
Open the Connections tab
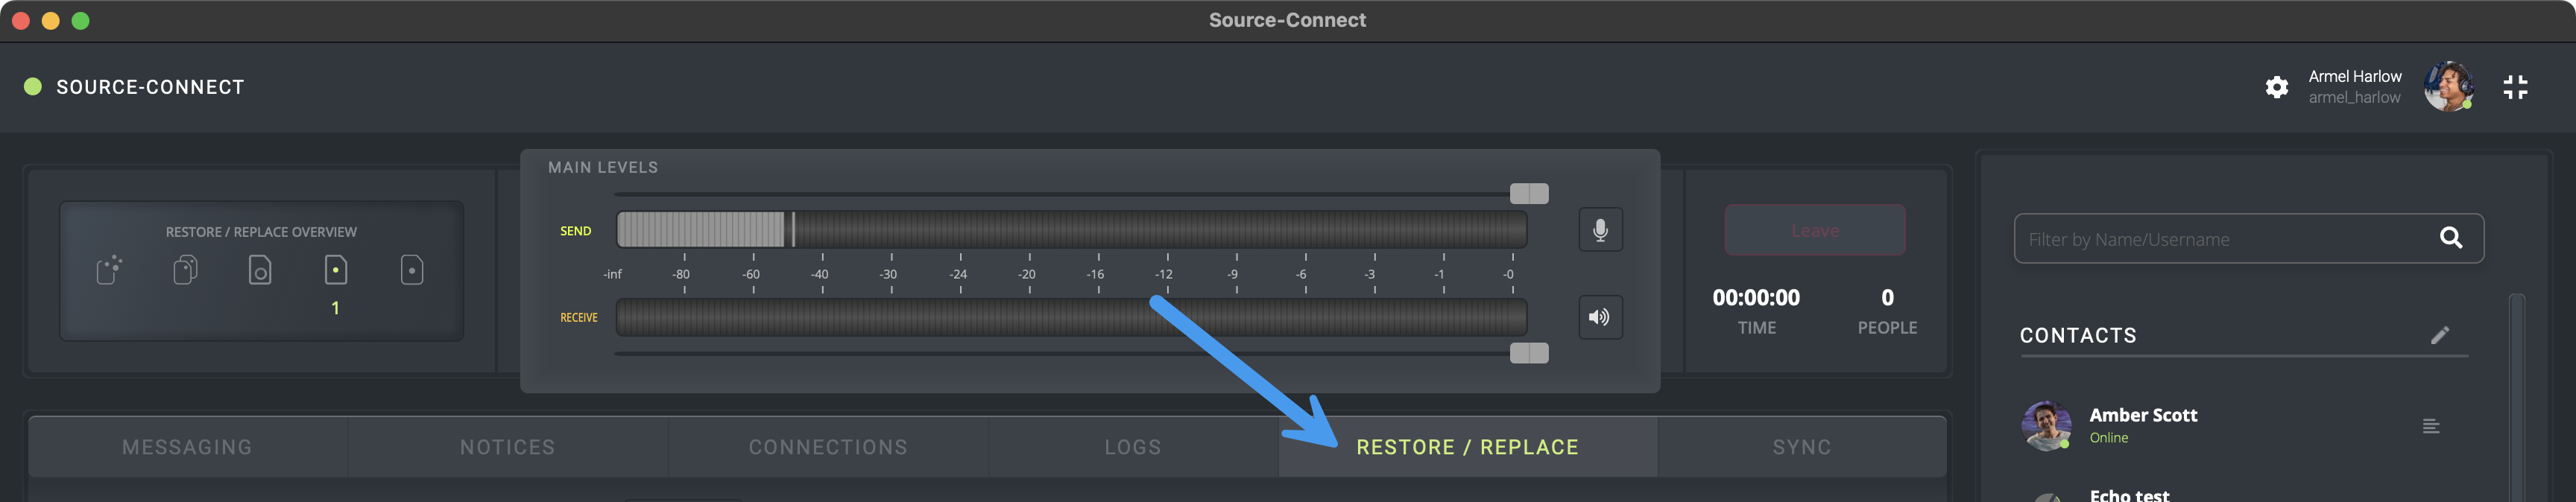(828, 447)
